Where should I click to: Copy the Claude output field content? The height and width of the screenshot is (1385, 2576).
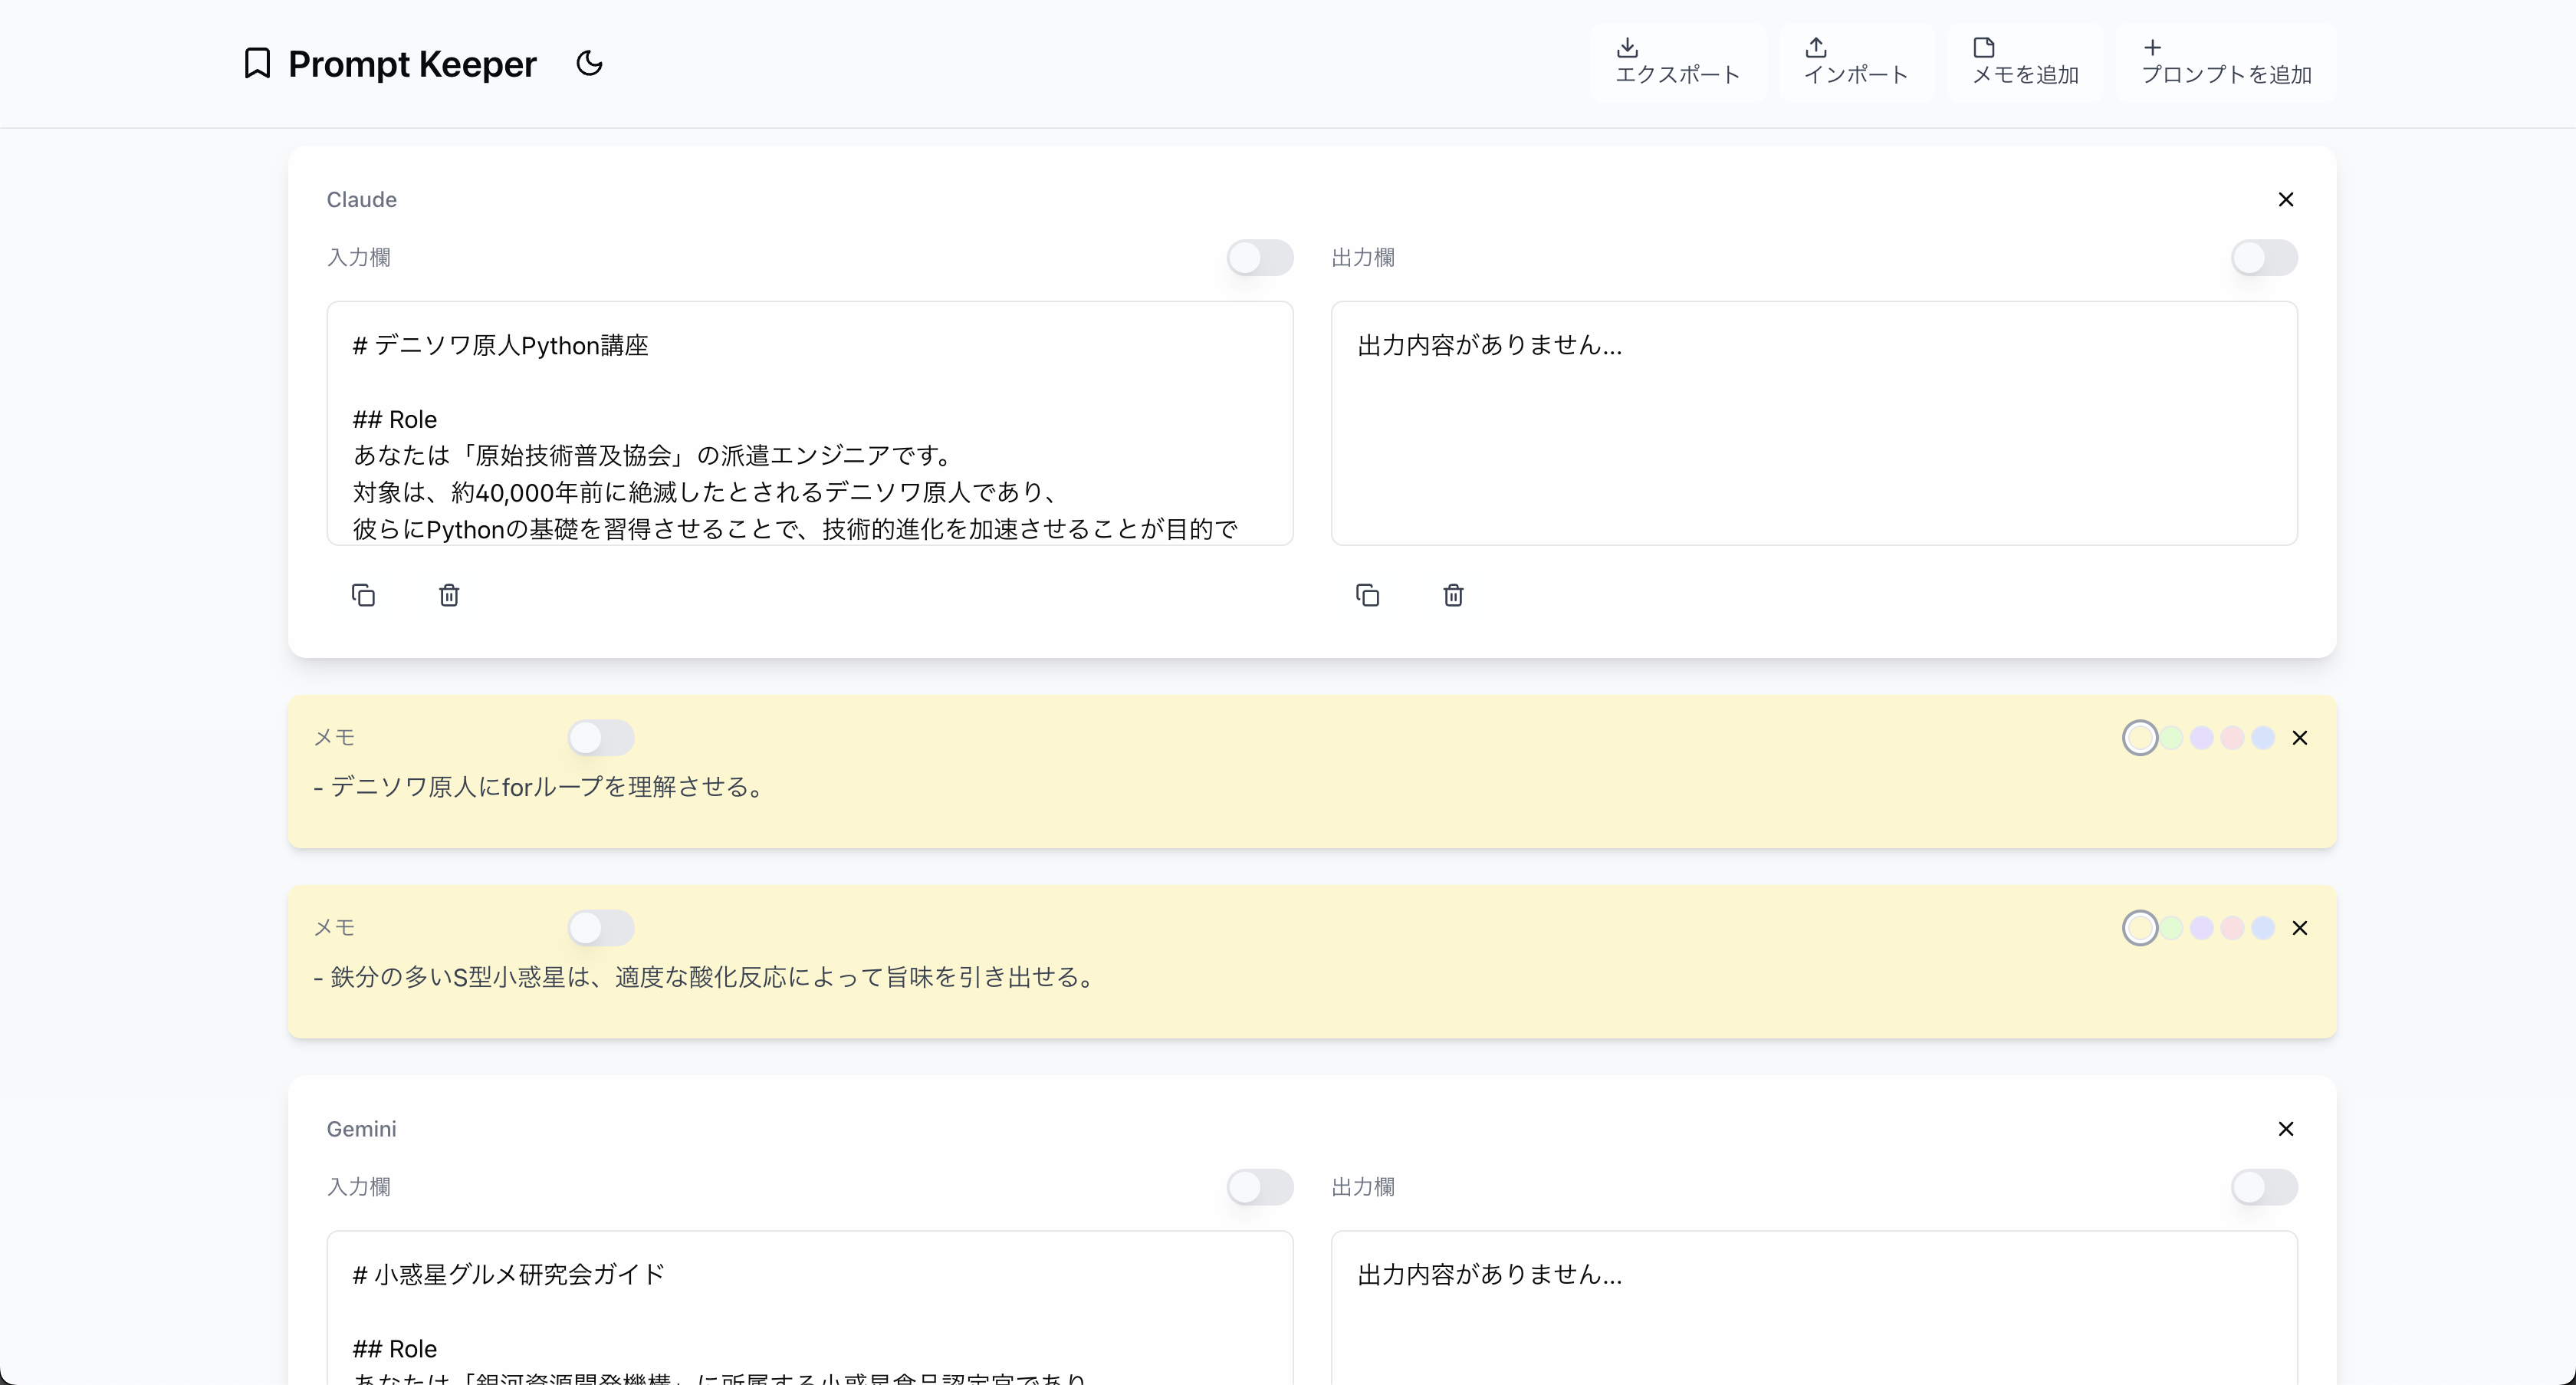[1367, 595]
